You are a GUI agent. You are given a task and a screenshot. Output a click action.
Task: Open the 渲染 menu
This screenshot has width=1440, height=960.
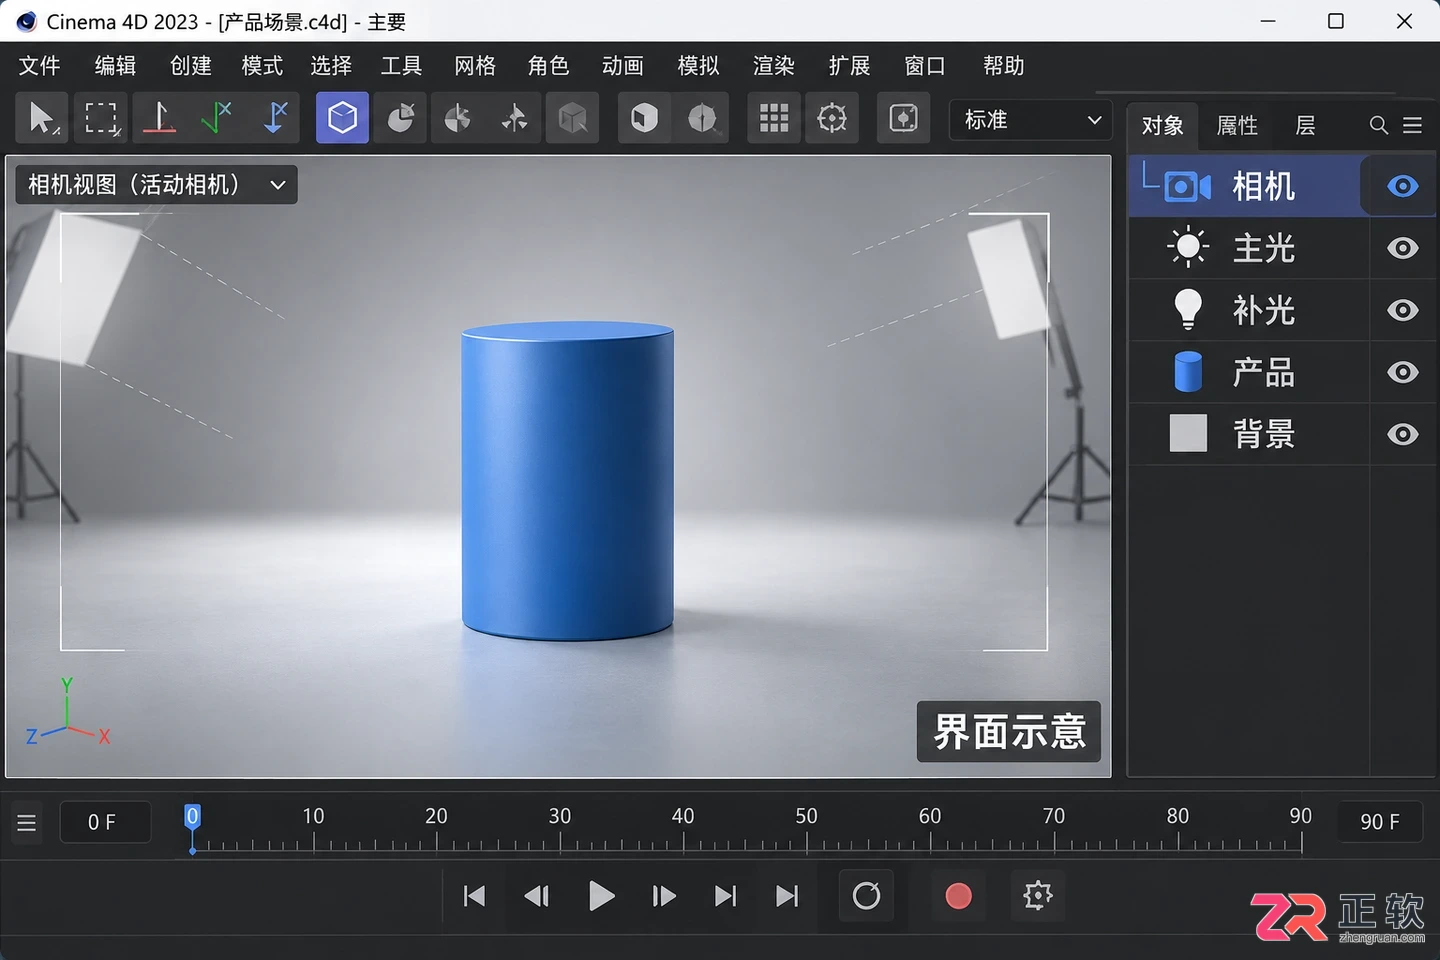[x=774, y=66]
